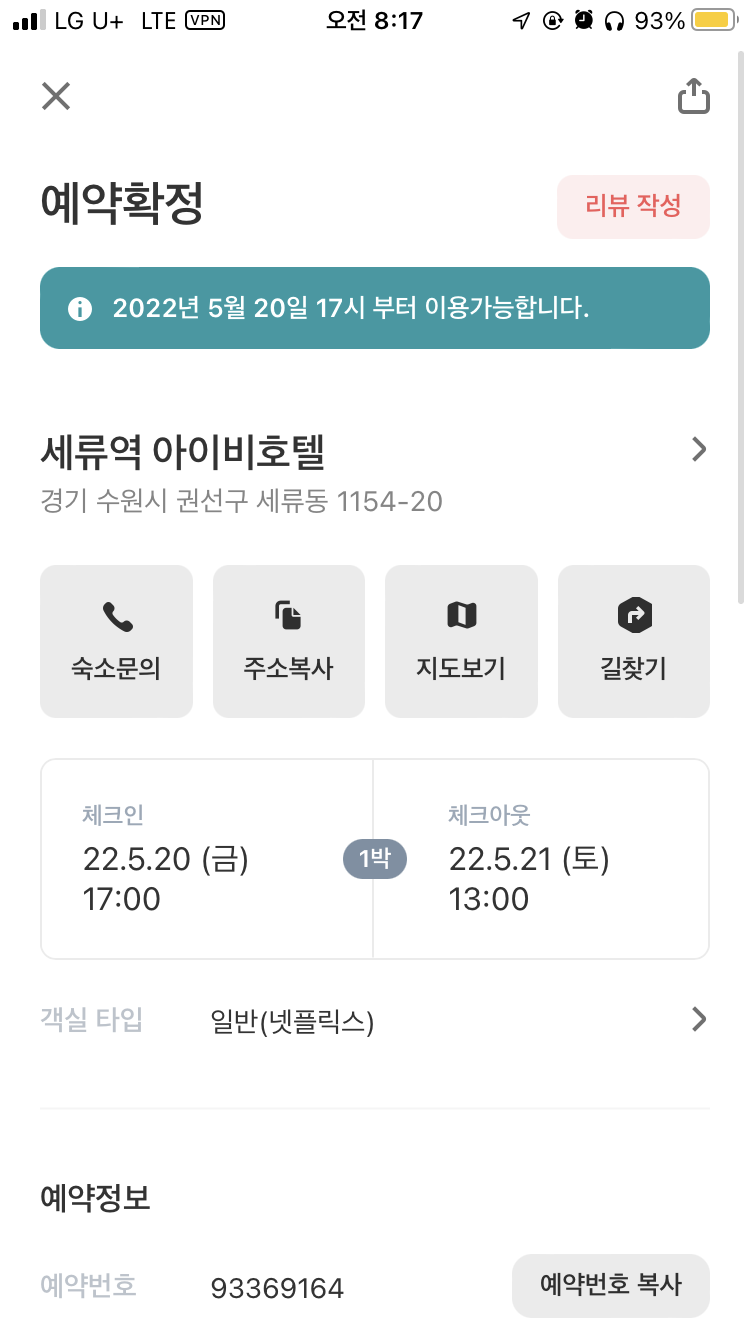Tap the share icon
The image size is (750, 1334).
693,97
